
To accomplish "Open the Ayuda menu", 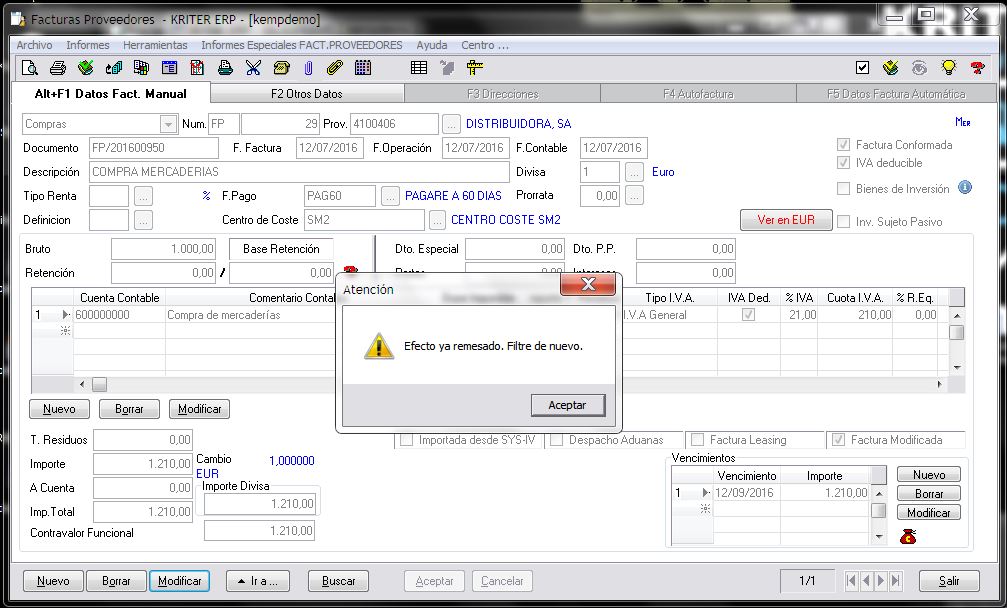I will (x=432, y=45).
